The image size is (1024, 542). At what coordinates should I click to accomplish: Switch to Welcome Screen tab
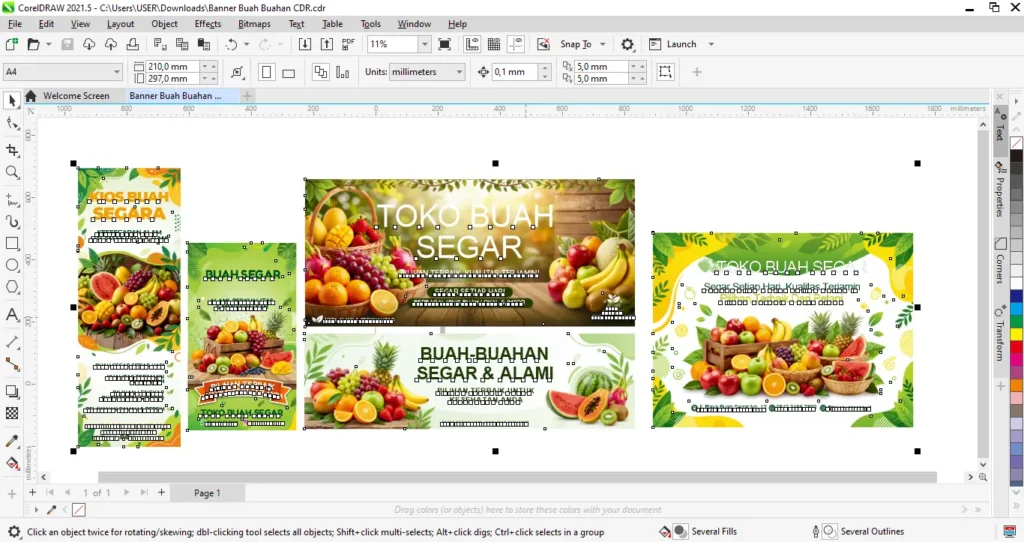pos(76,96)
